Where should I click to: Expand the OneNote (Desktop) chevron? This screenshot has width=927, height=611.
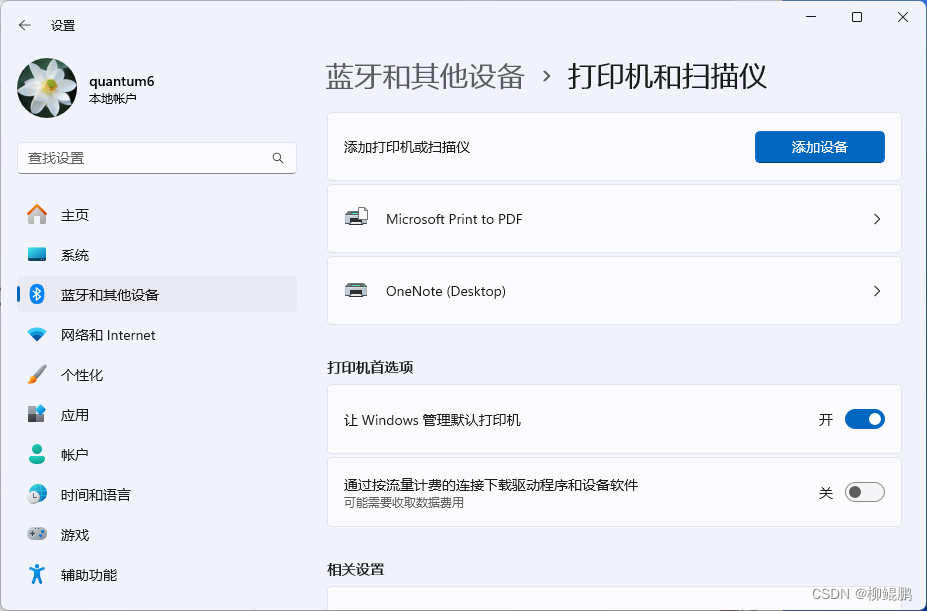coord(877,291)
